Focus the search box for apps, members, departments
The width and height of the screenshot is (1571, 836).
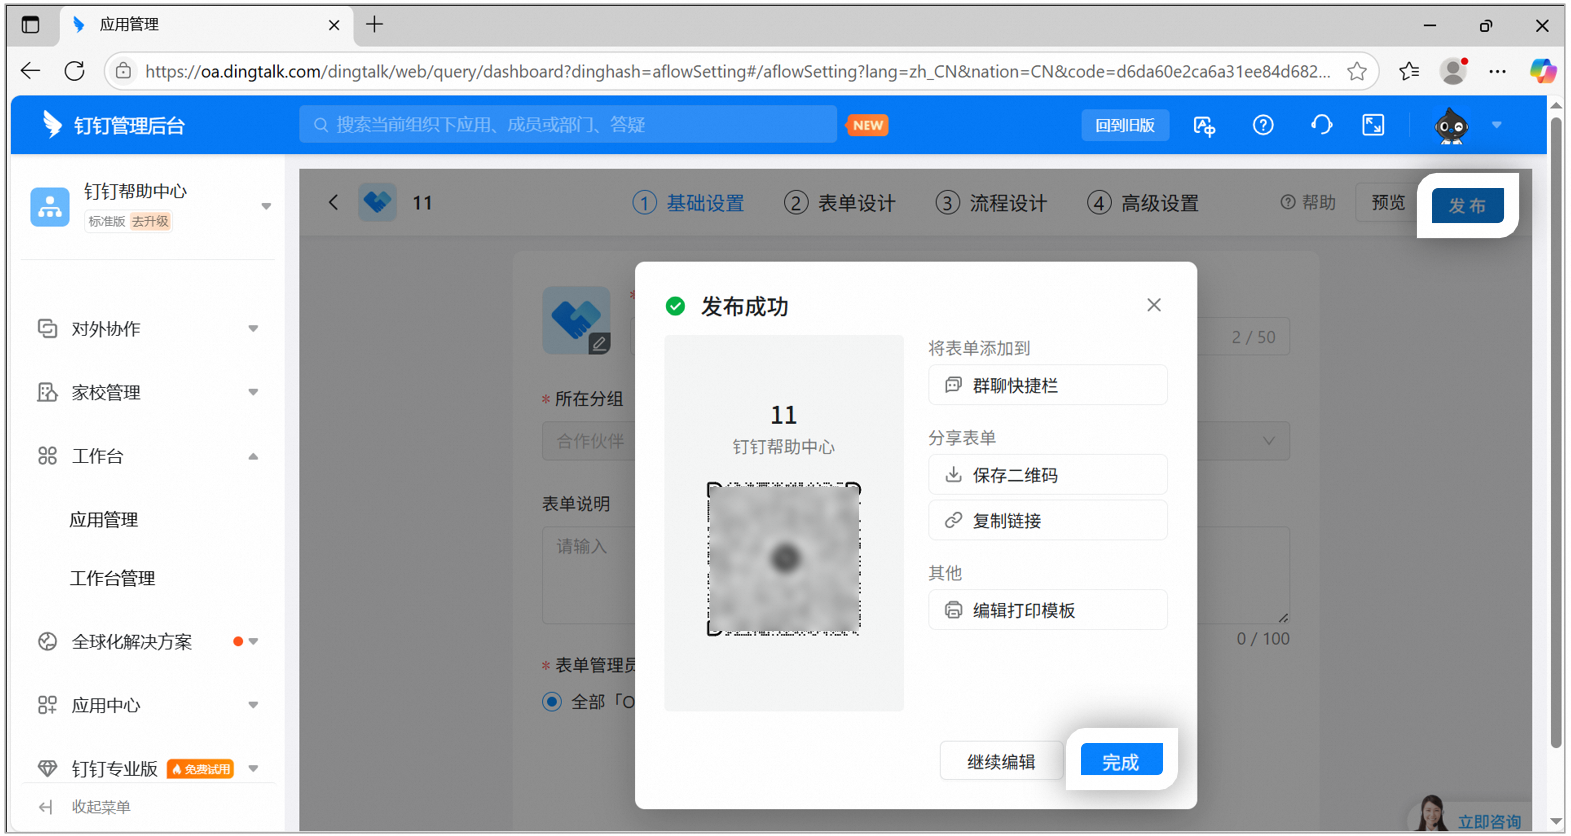568,124
